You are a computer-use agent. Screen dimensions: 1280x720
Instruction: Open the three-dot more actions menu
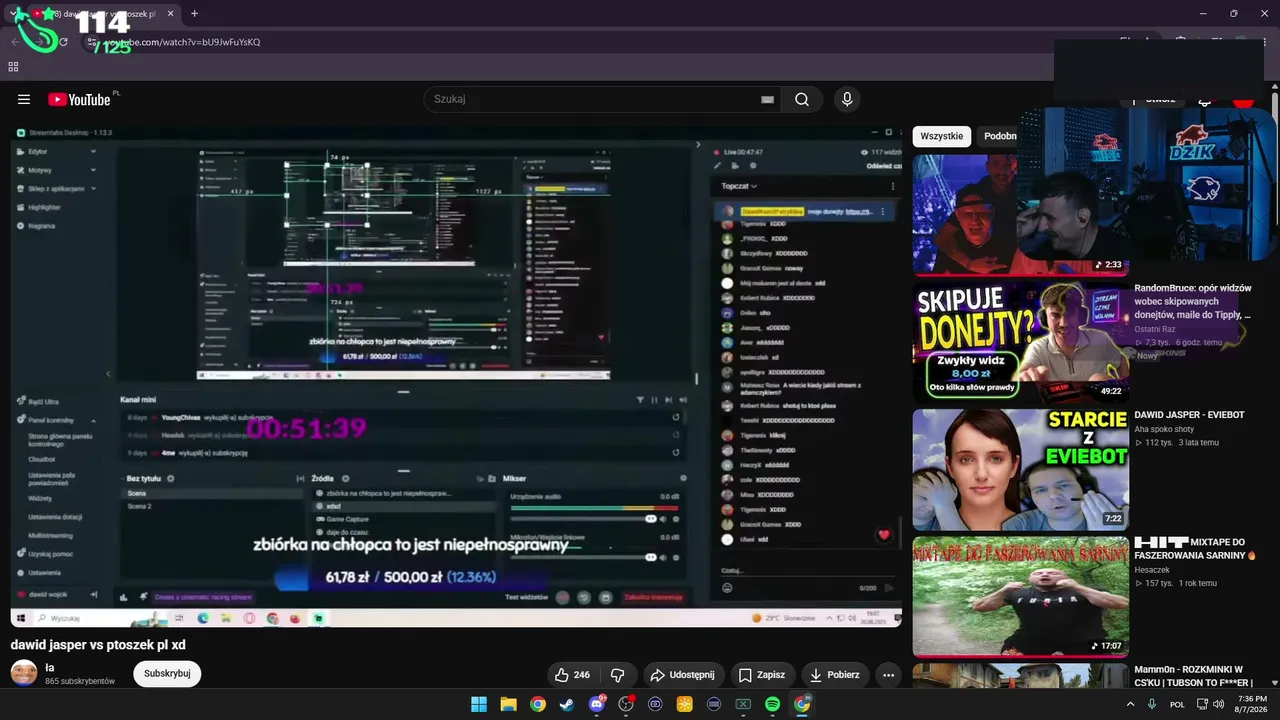[888, 675]
